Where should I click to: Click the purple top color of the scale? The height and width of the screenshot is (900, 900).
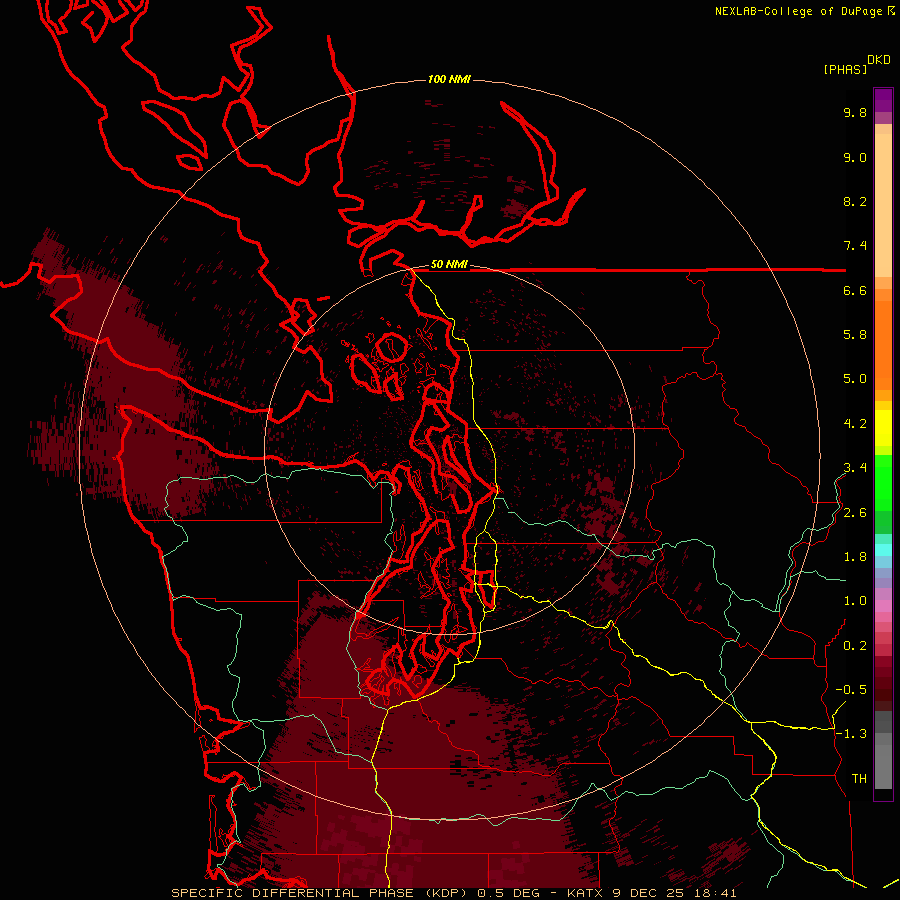(883, 100)
